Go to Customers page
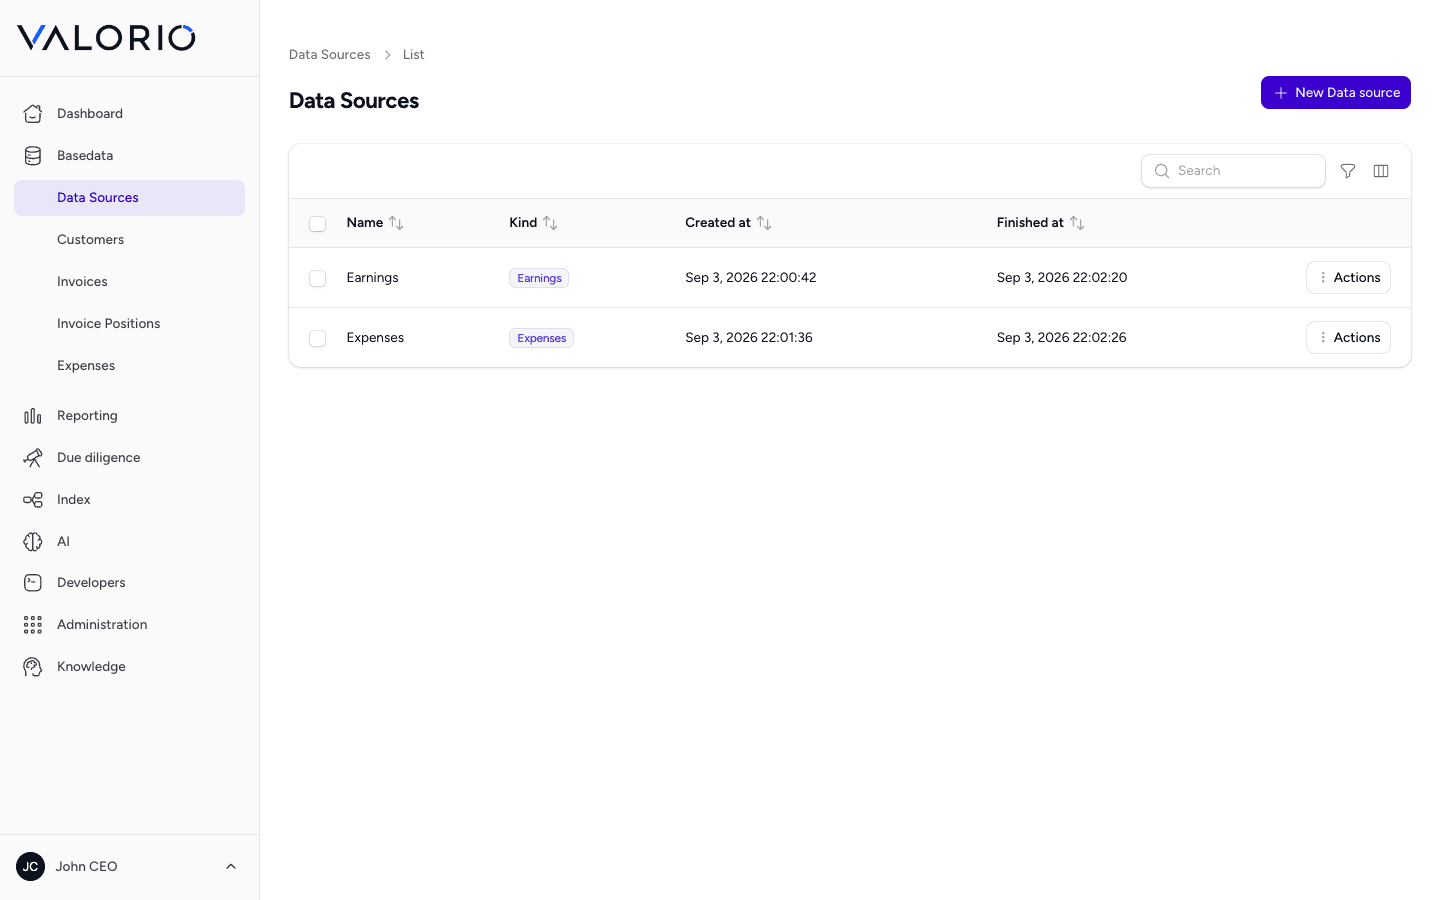This screenshot has height=900, width=1440. click(130, 240)
